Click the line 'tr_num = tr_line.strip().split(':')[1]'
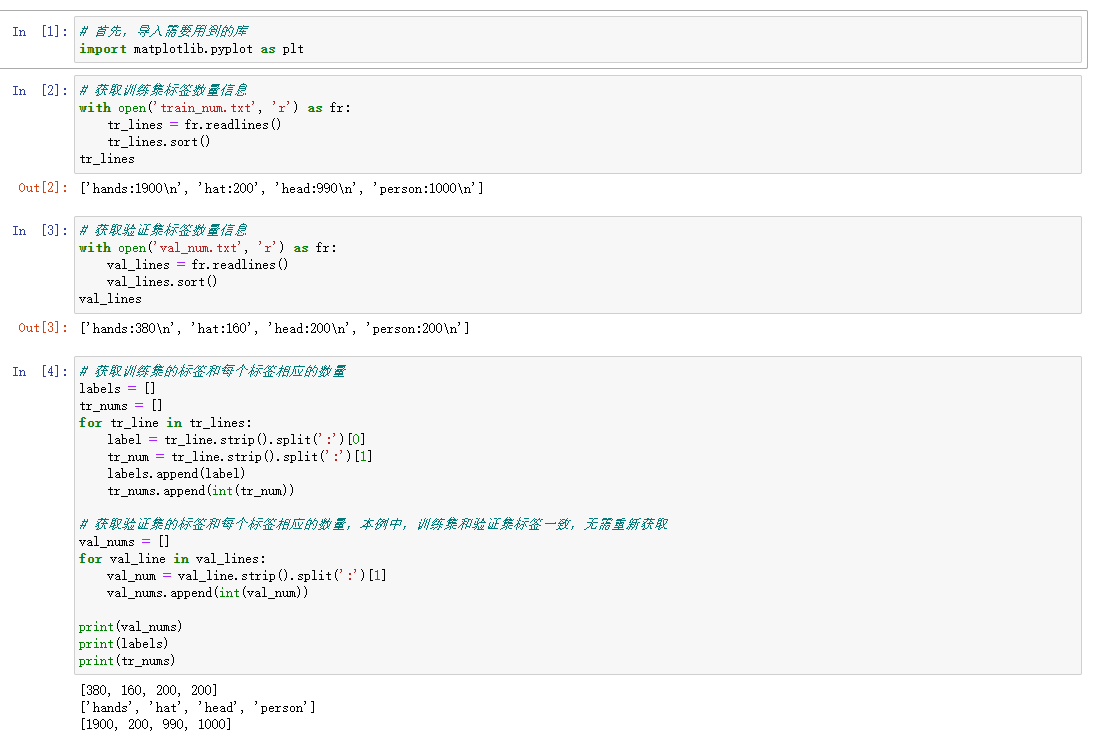The width and height of the screenshot is (1102, 742). 240,457
